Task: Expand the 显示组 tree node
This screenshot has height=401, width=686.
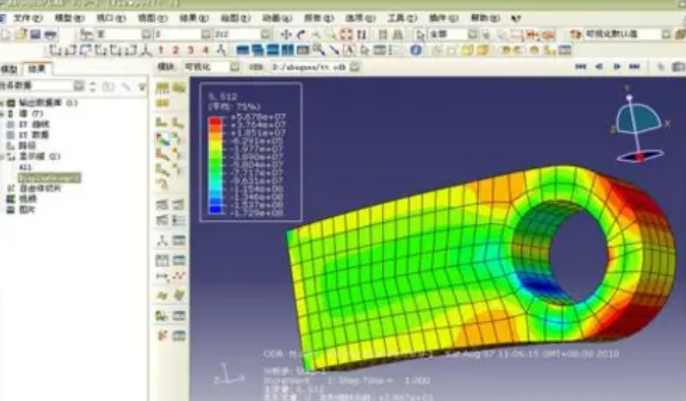Action: click(7, 156)
